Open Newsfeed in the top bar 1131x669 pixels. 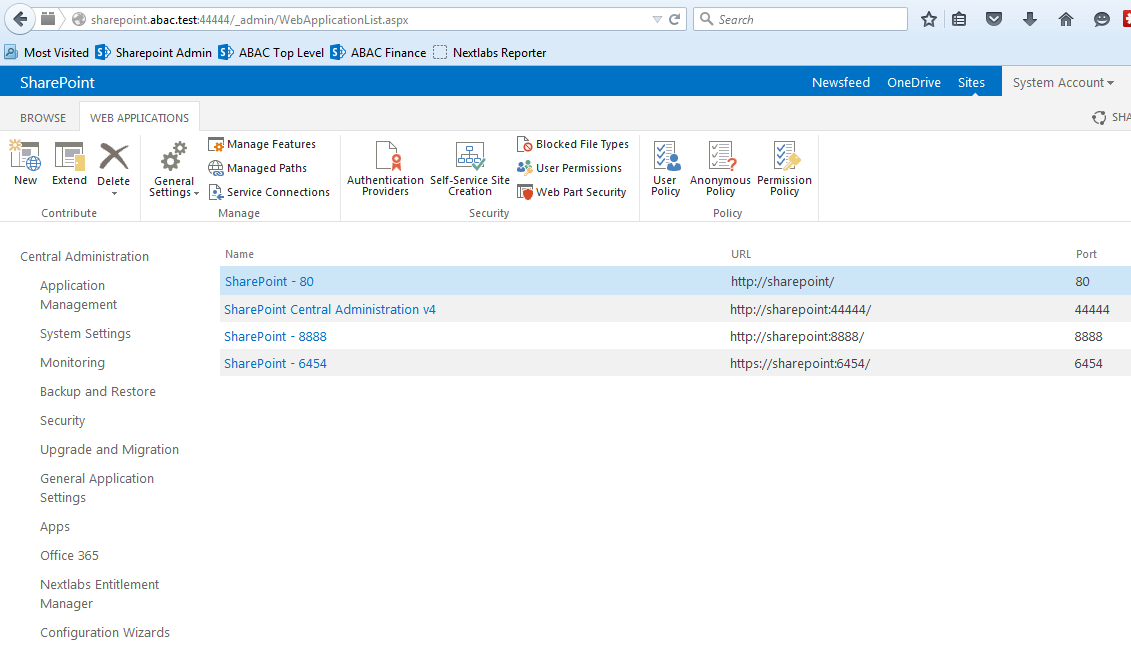pyautogui.click(x=841, y=82)
